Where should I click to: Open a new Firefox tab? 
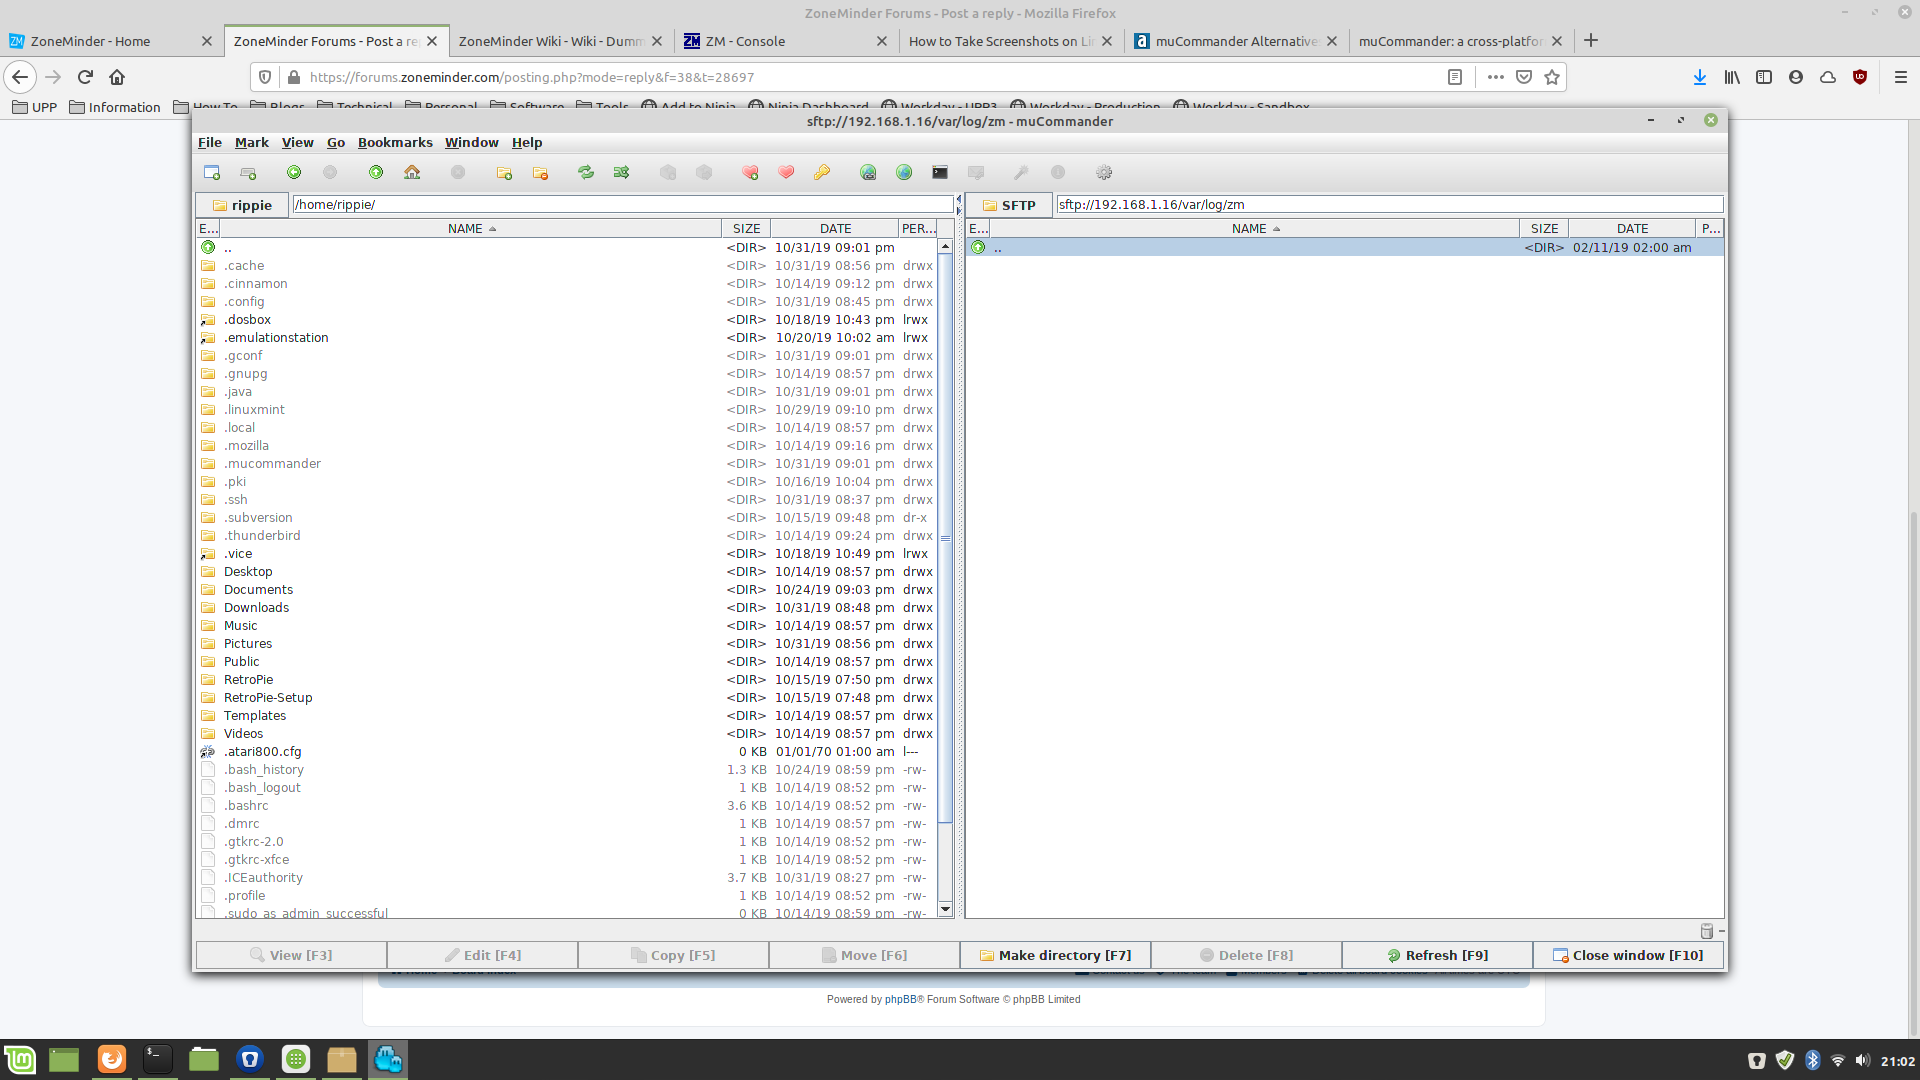pos(1591,41)
